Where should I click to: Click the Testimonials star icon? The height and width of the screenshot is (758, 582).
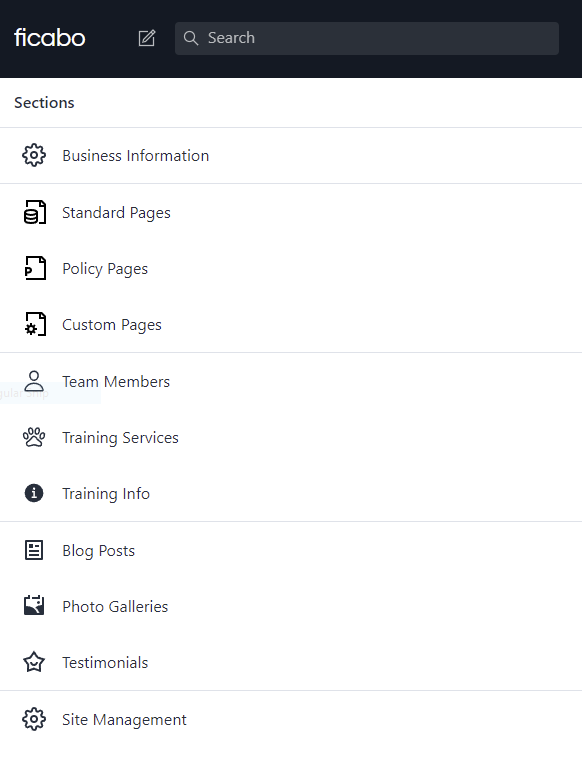coord(34,662)
